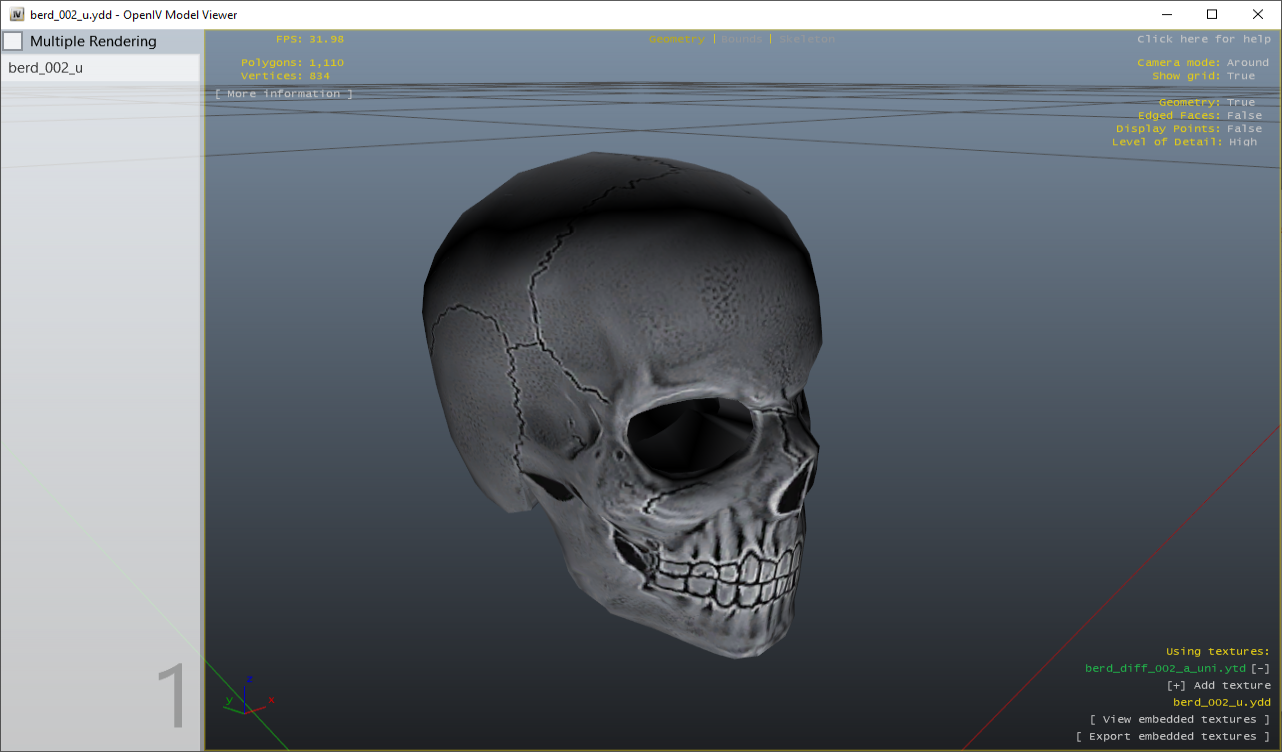Close the Model Viewer window

click(x=1258, y=14)
